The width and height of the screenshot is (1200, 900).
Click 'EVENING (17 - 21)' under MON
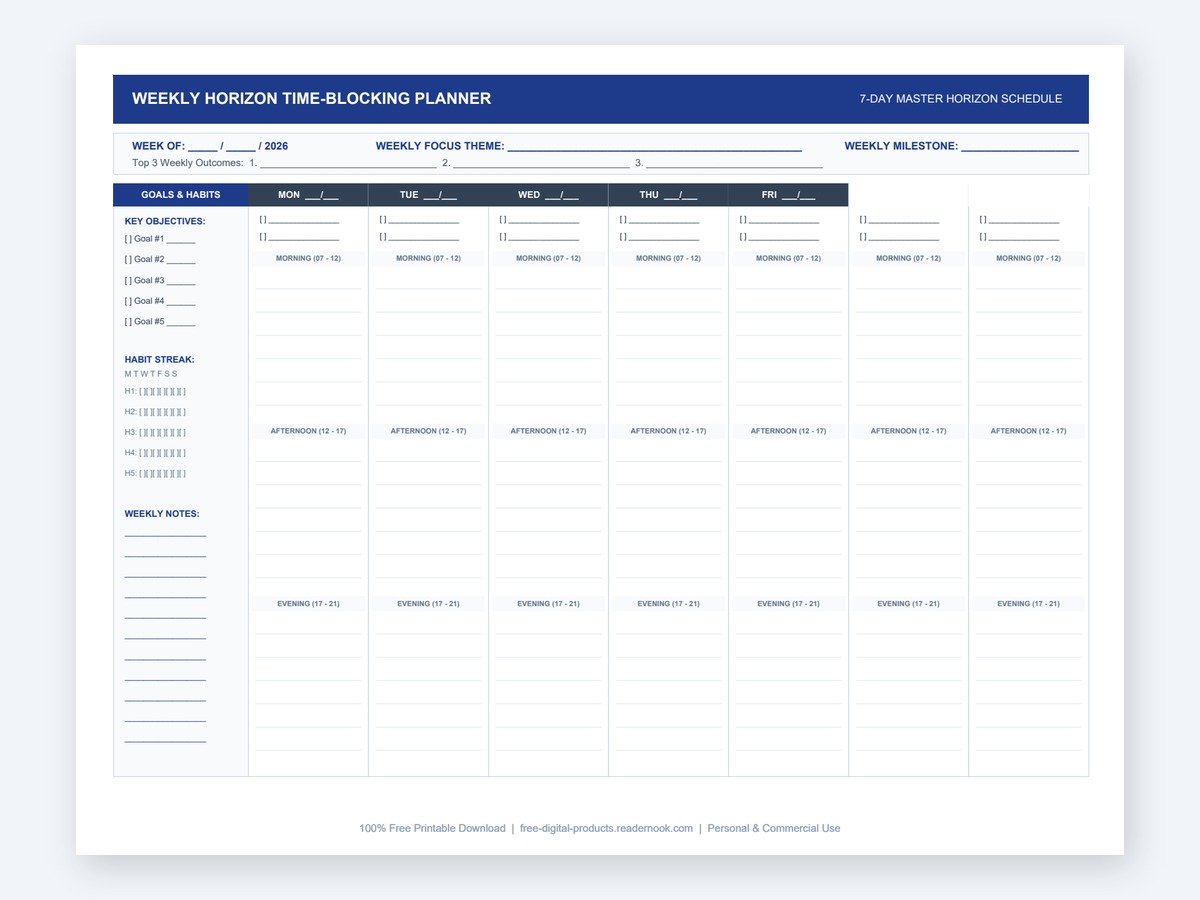click(308, 604)
